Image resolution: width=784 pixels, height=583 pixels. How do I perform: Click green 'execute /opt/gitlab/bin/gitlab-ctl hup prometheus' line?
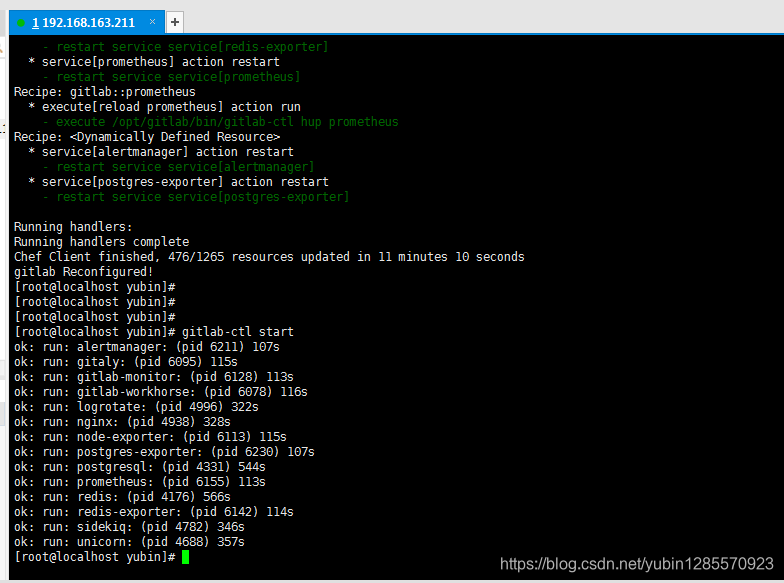click(220, 122)
